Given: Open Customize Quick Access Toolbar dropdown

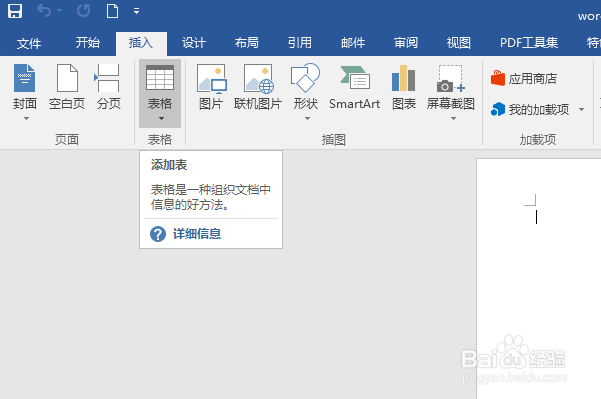Looking at the screenshot, I should [136, 11].
